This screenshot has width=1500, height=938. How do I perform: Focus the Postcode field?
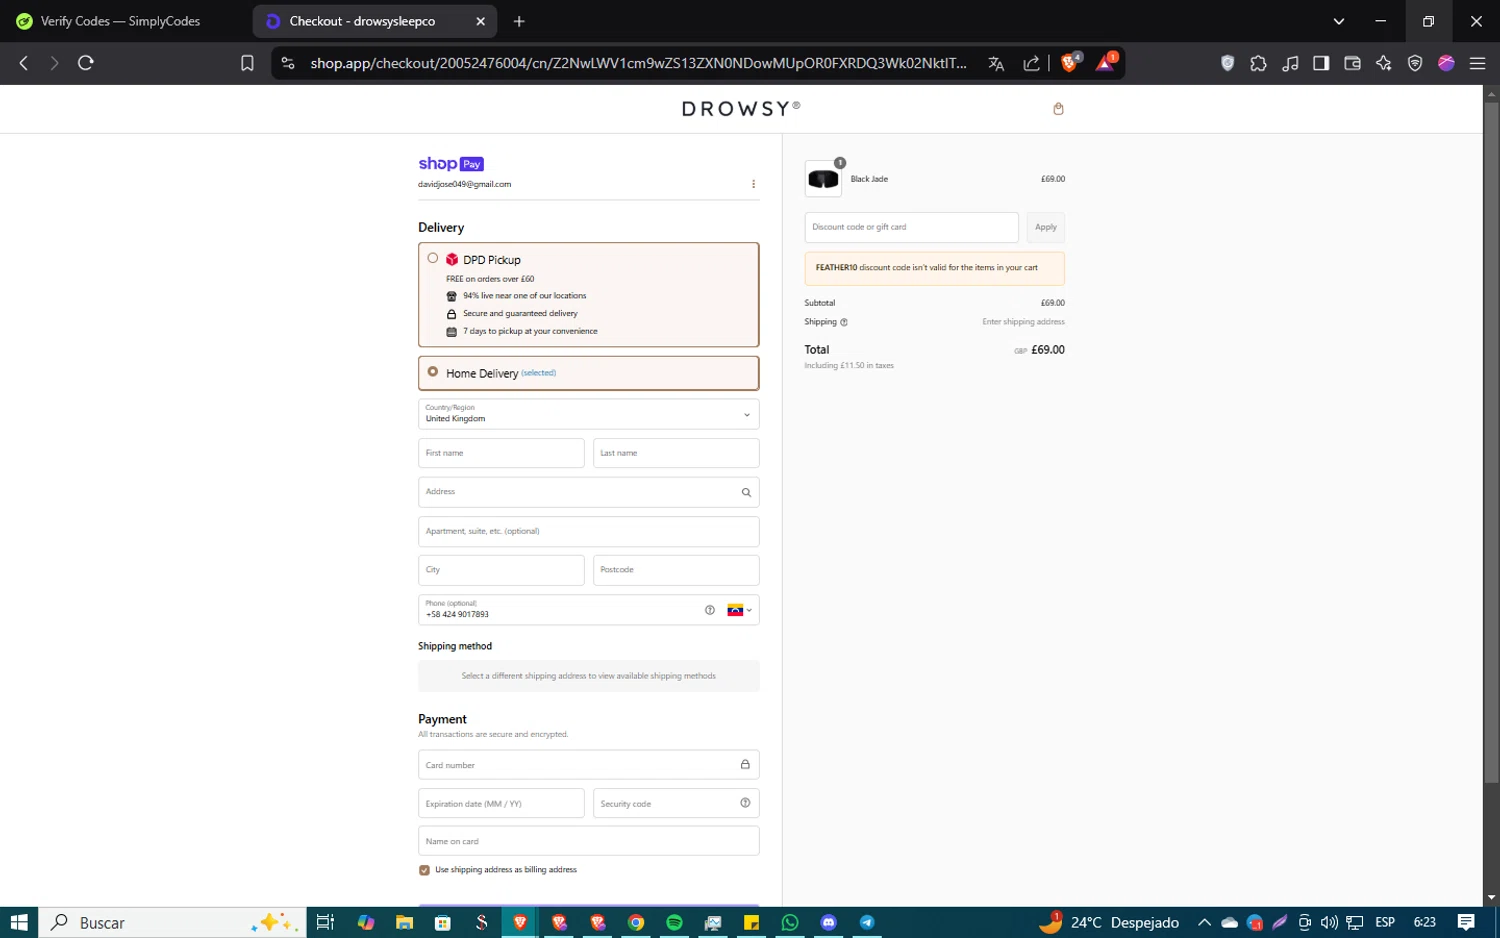(676, 570)
